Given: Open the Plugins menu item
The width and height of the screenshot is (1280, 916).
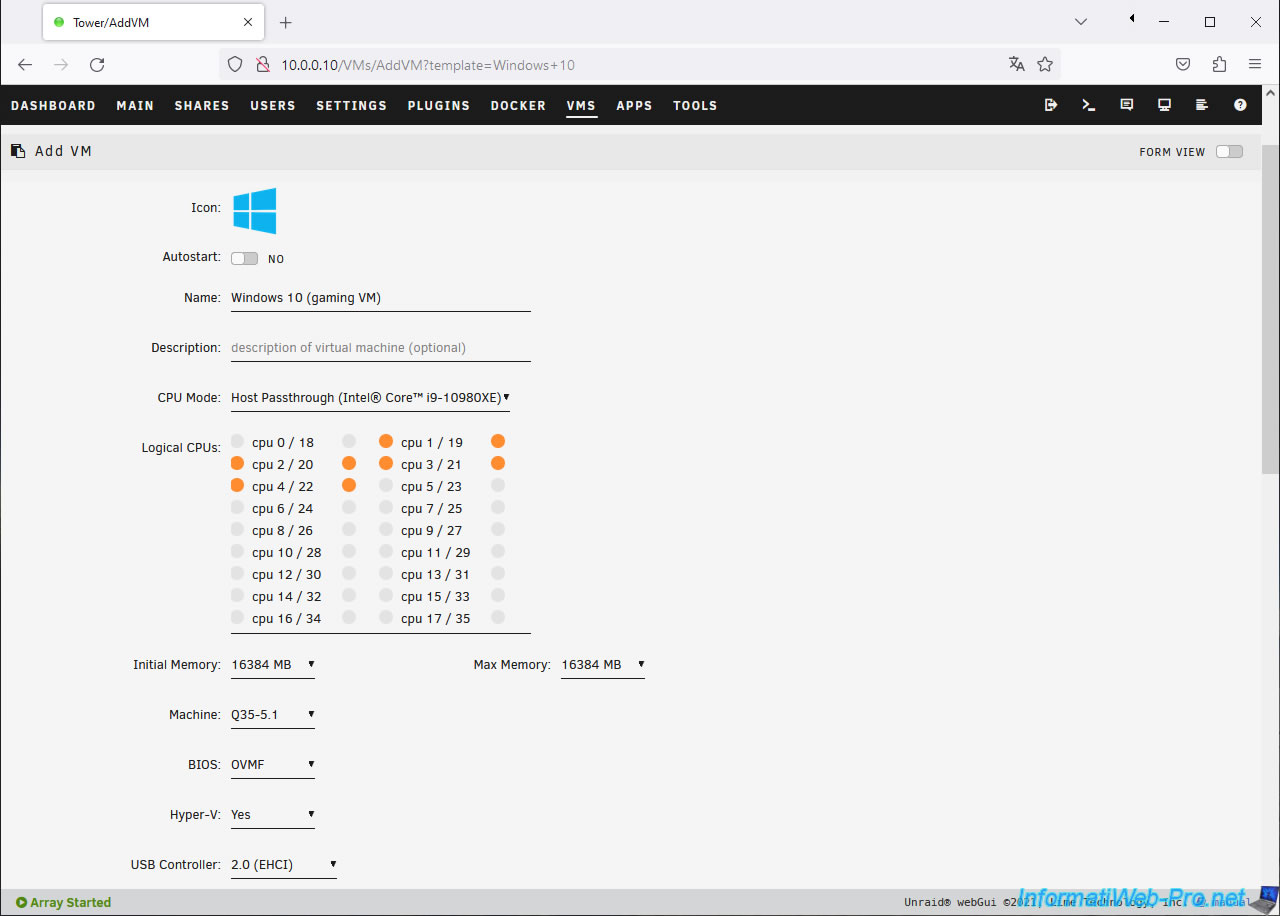Looking at the screenshot, I should click(439, 105).
